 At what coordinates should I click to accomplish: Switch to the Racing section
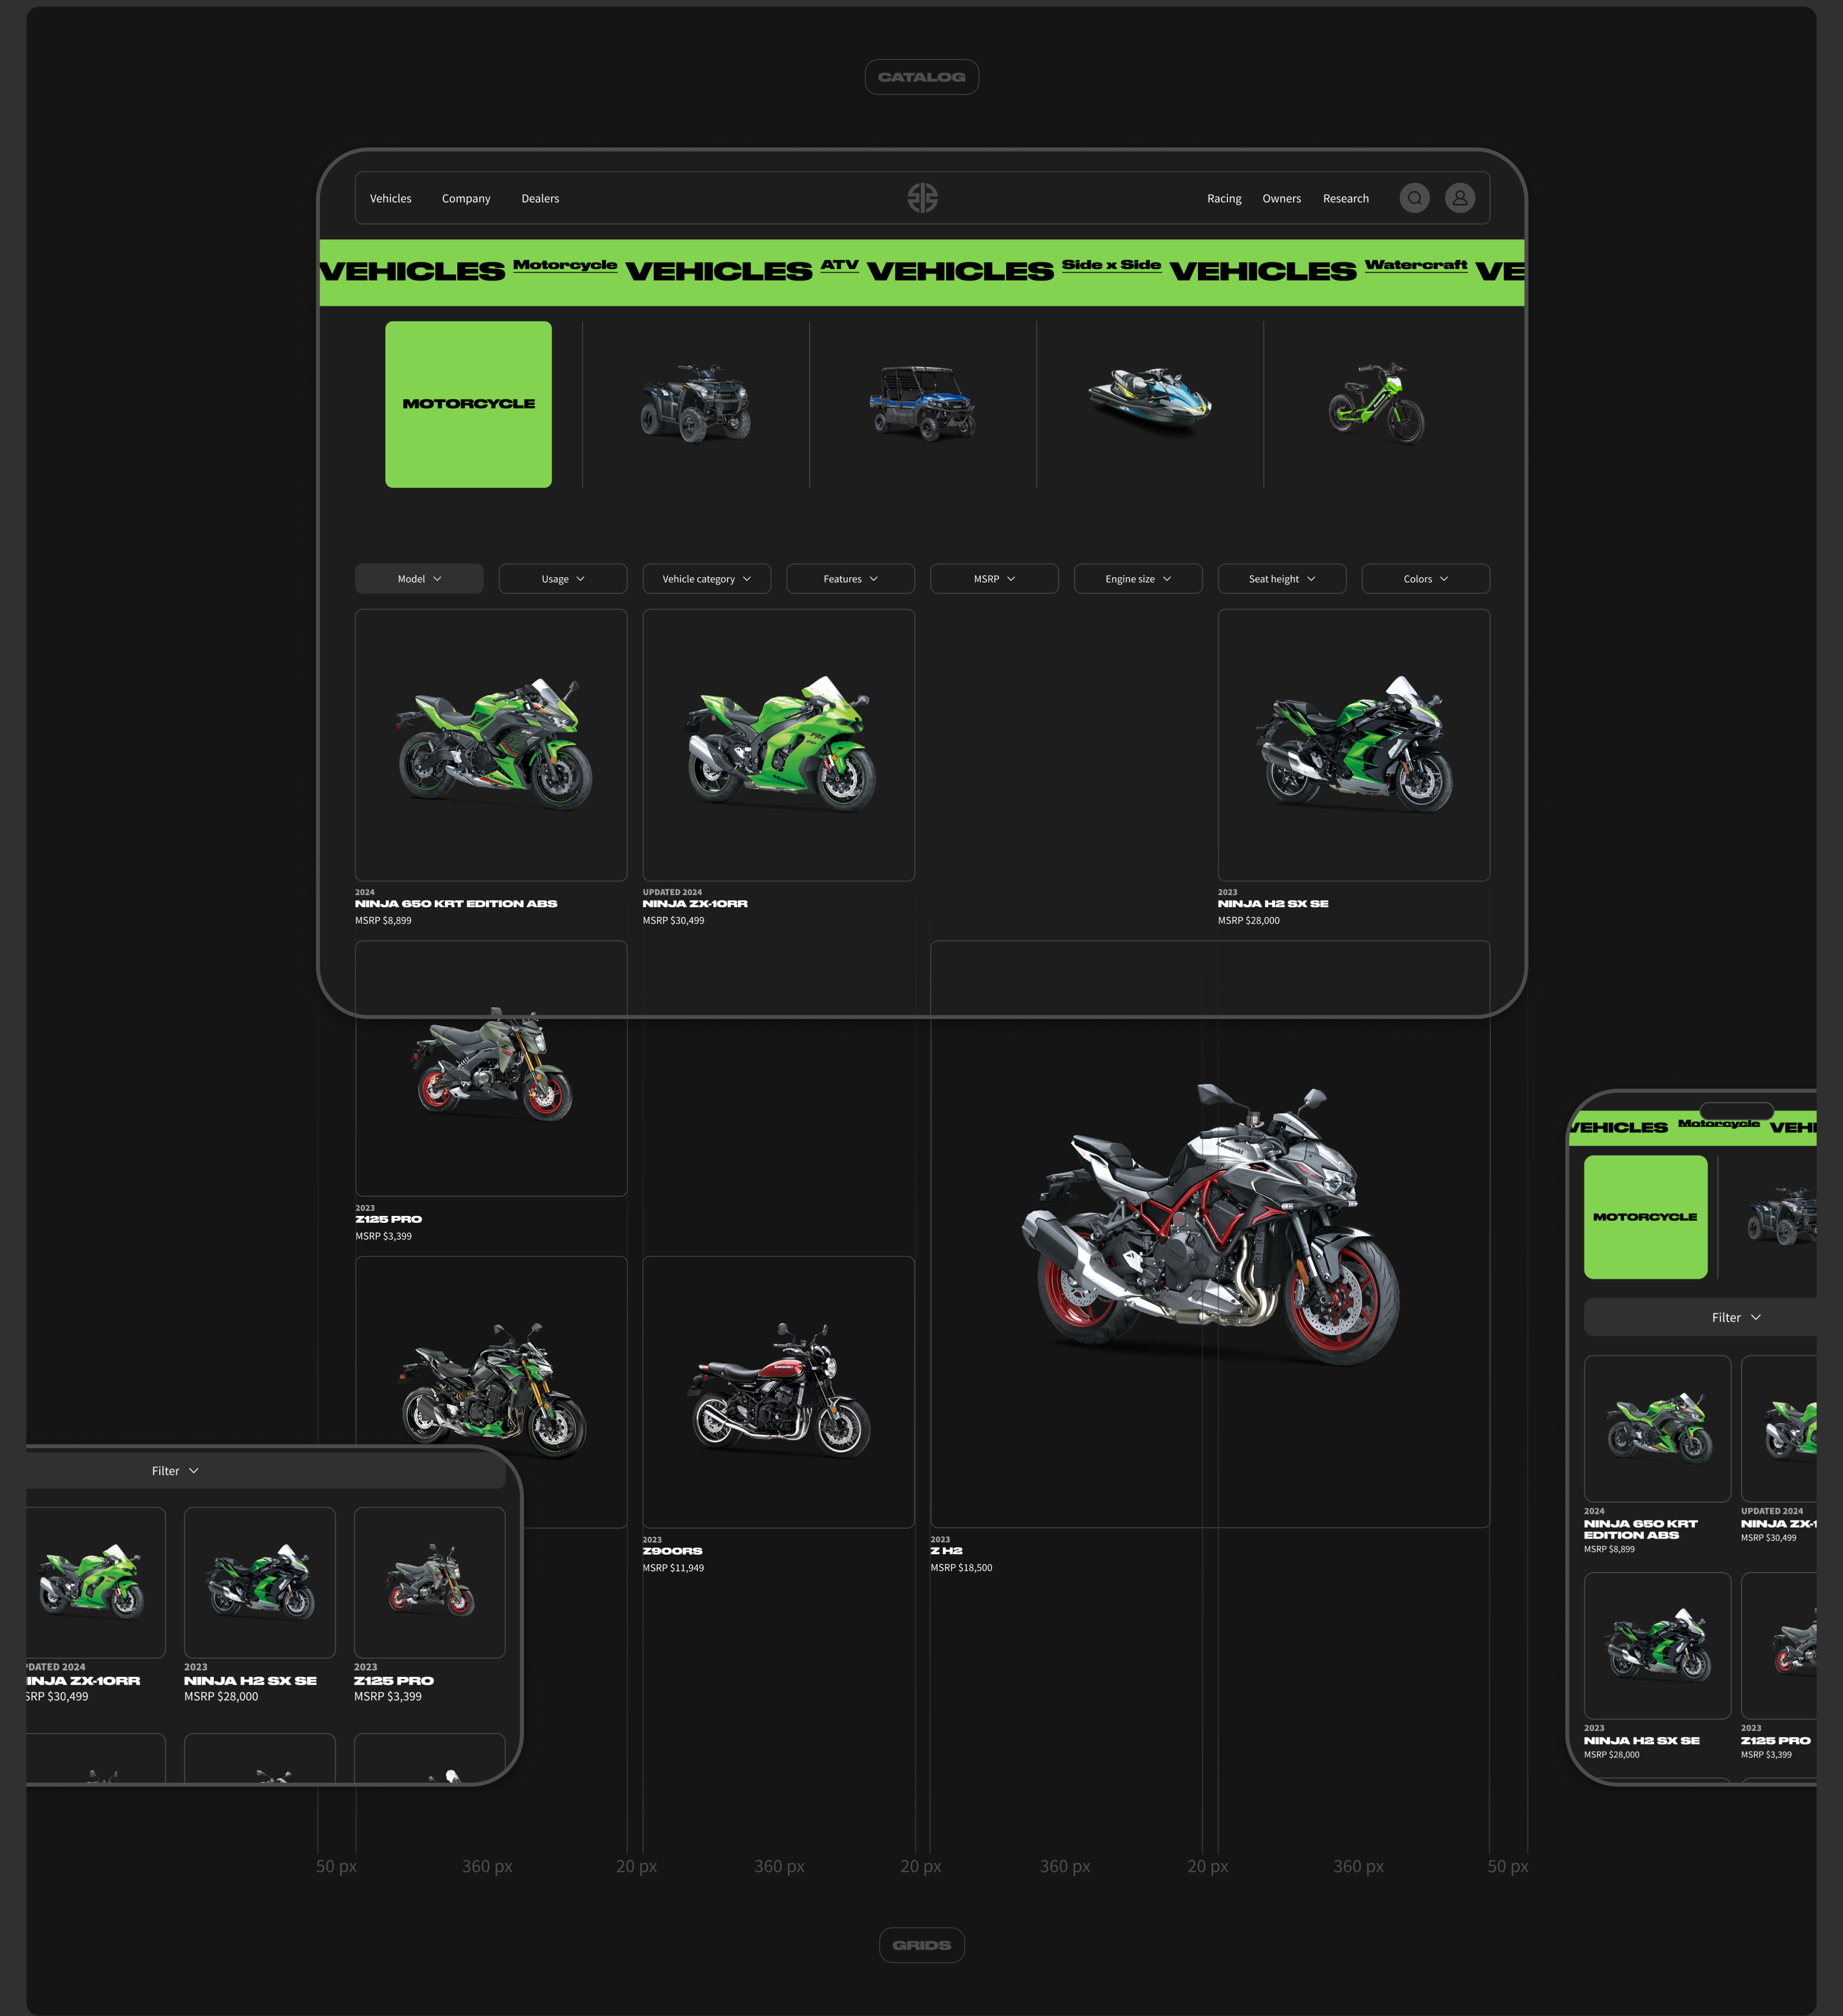tap(1224, 198)
